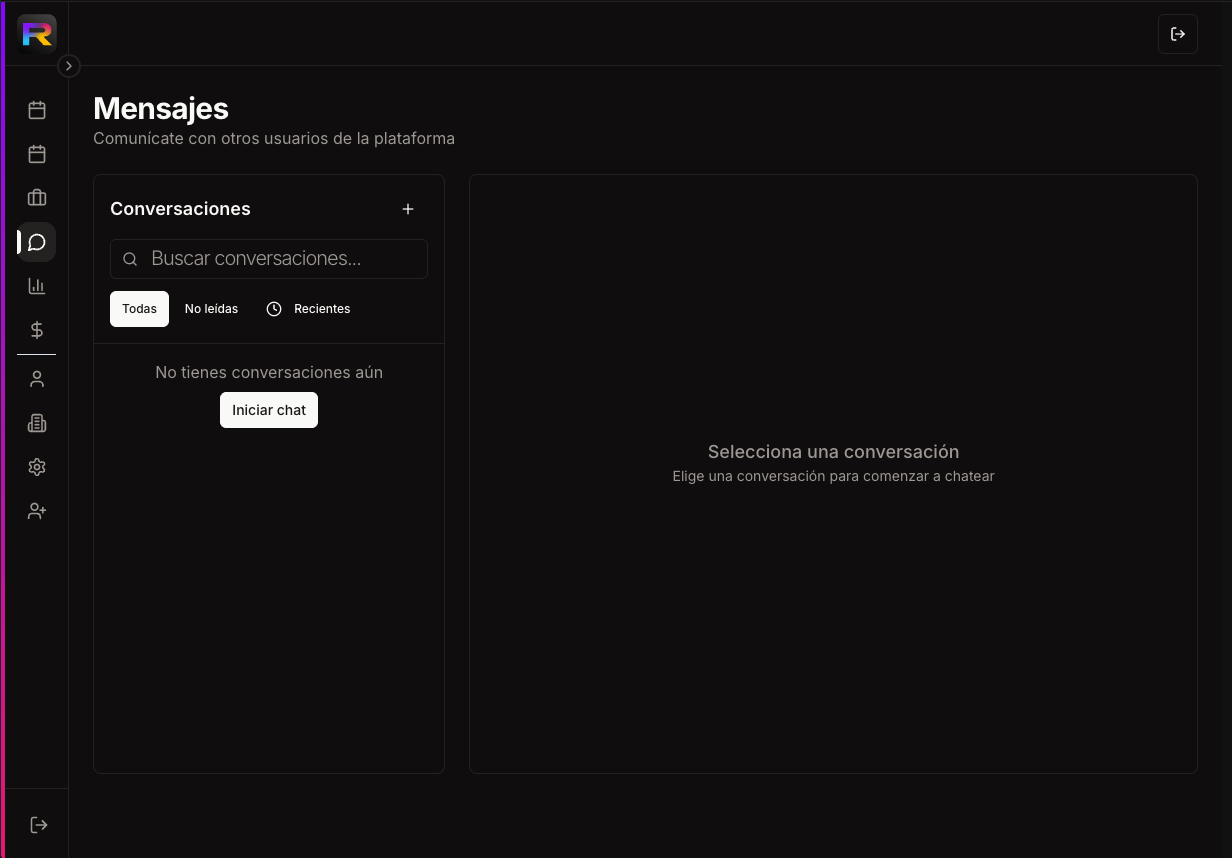
Task: Open the bar chart statistics icon
Action: (37, 286)
